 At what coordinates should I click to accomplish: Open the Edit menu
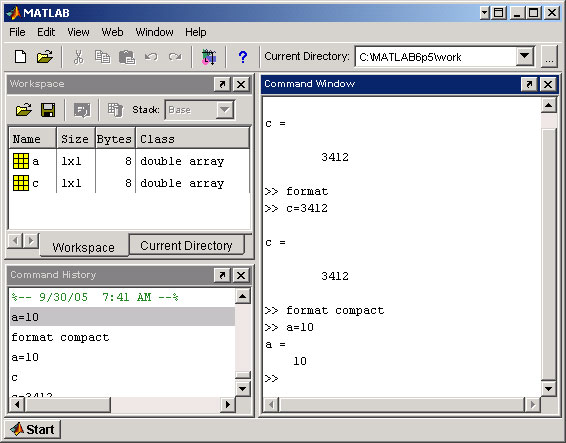tap(46, 32)
